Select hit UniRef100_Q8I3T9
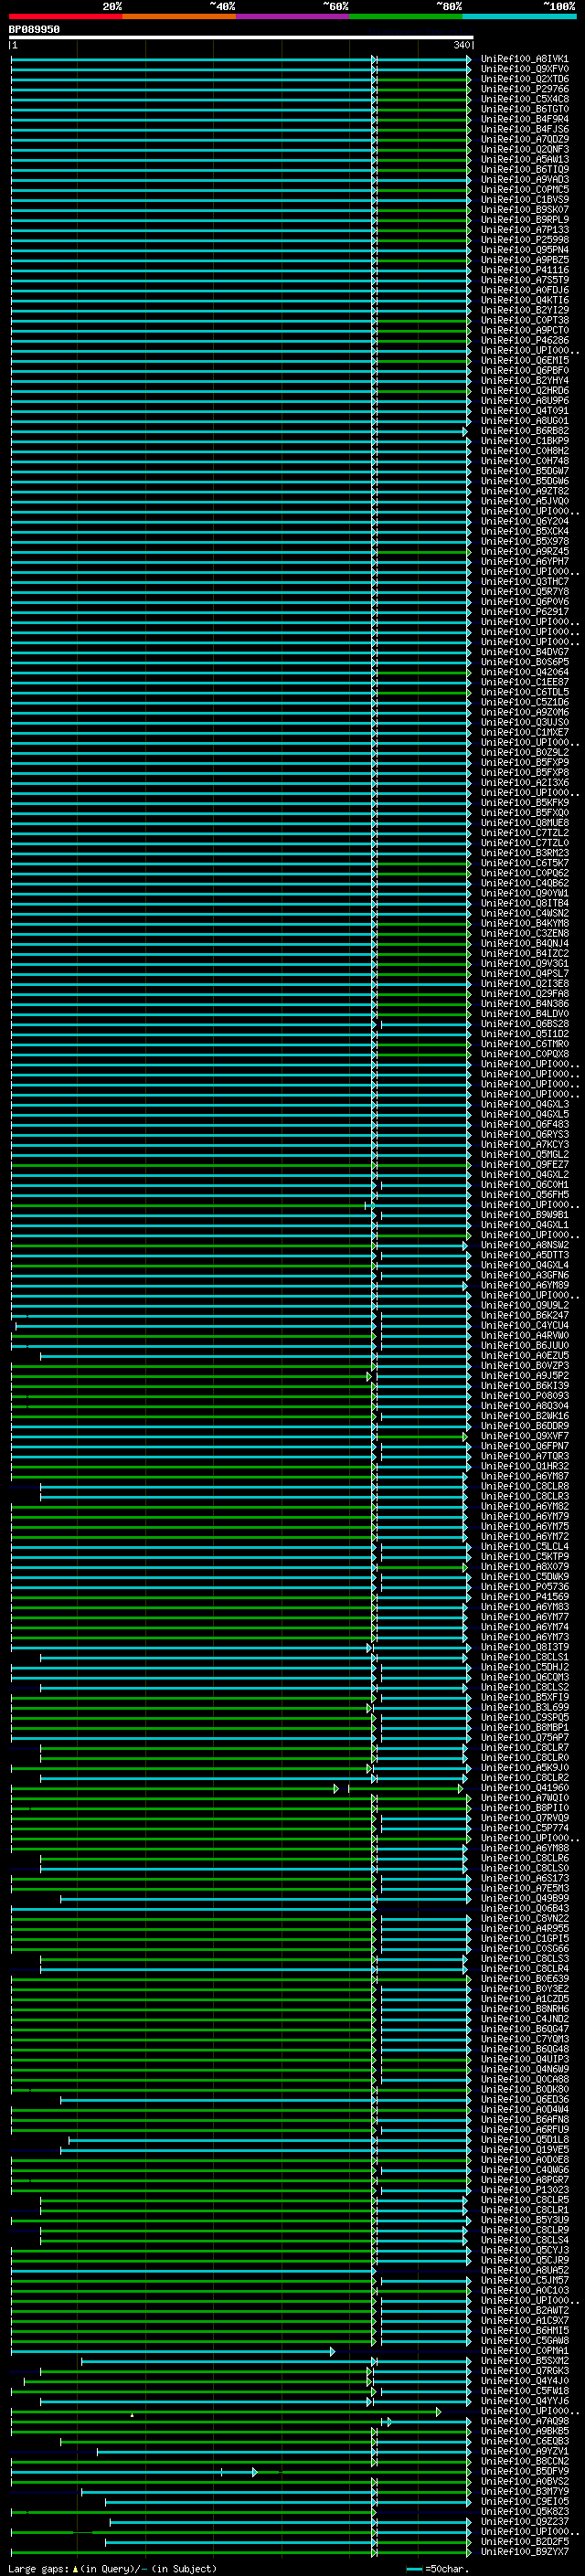585x2576 pixels. pos(525,1647)
